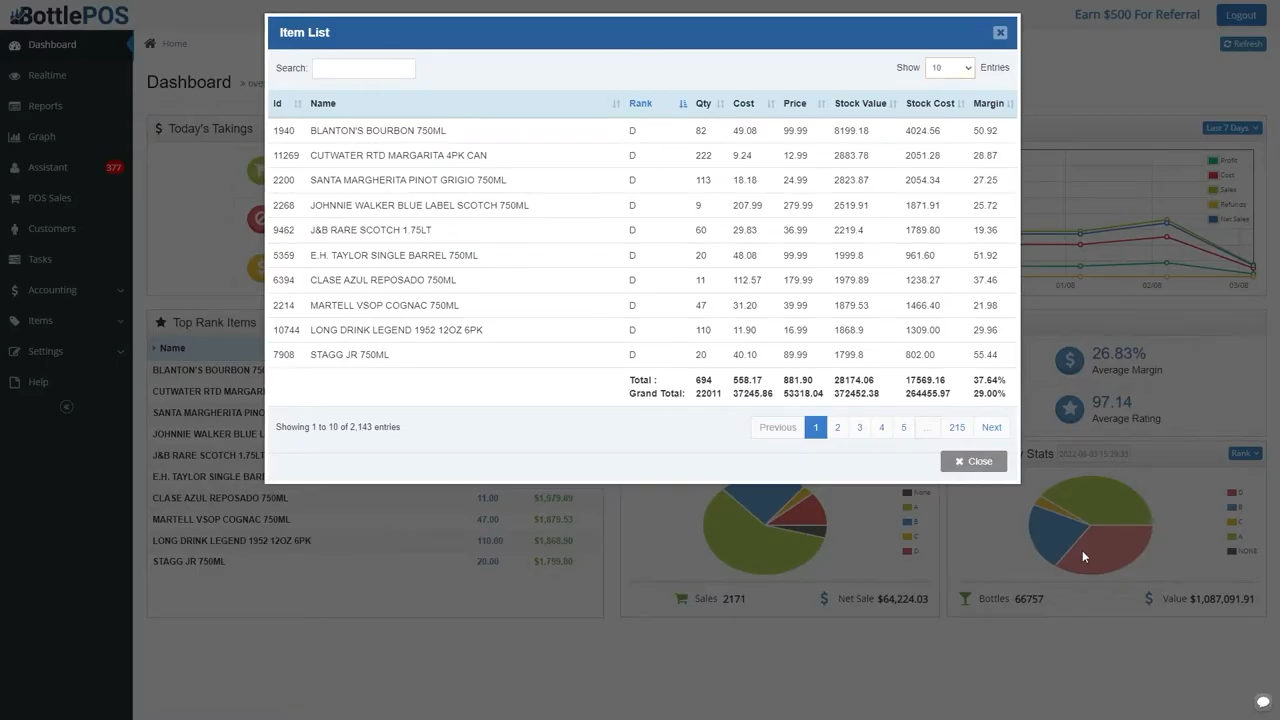This screenshot has width=1280, height=720.
Task: Sort table by Rank column
Action: coord(657,104)
